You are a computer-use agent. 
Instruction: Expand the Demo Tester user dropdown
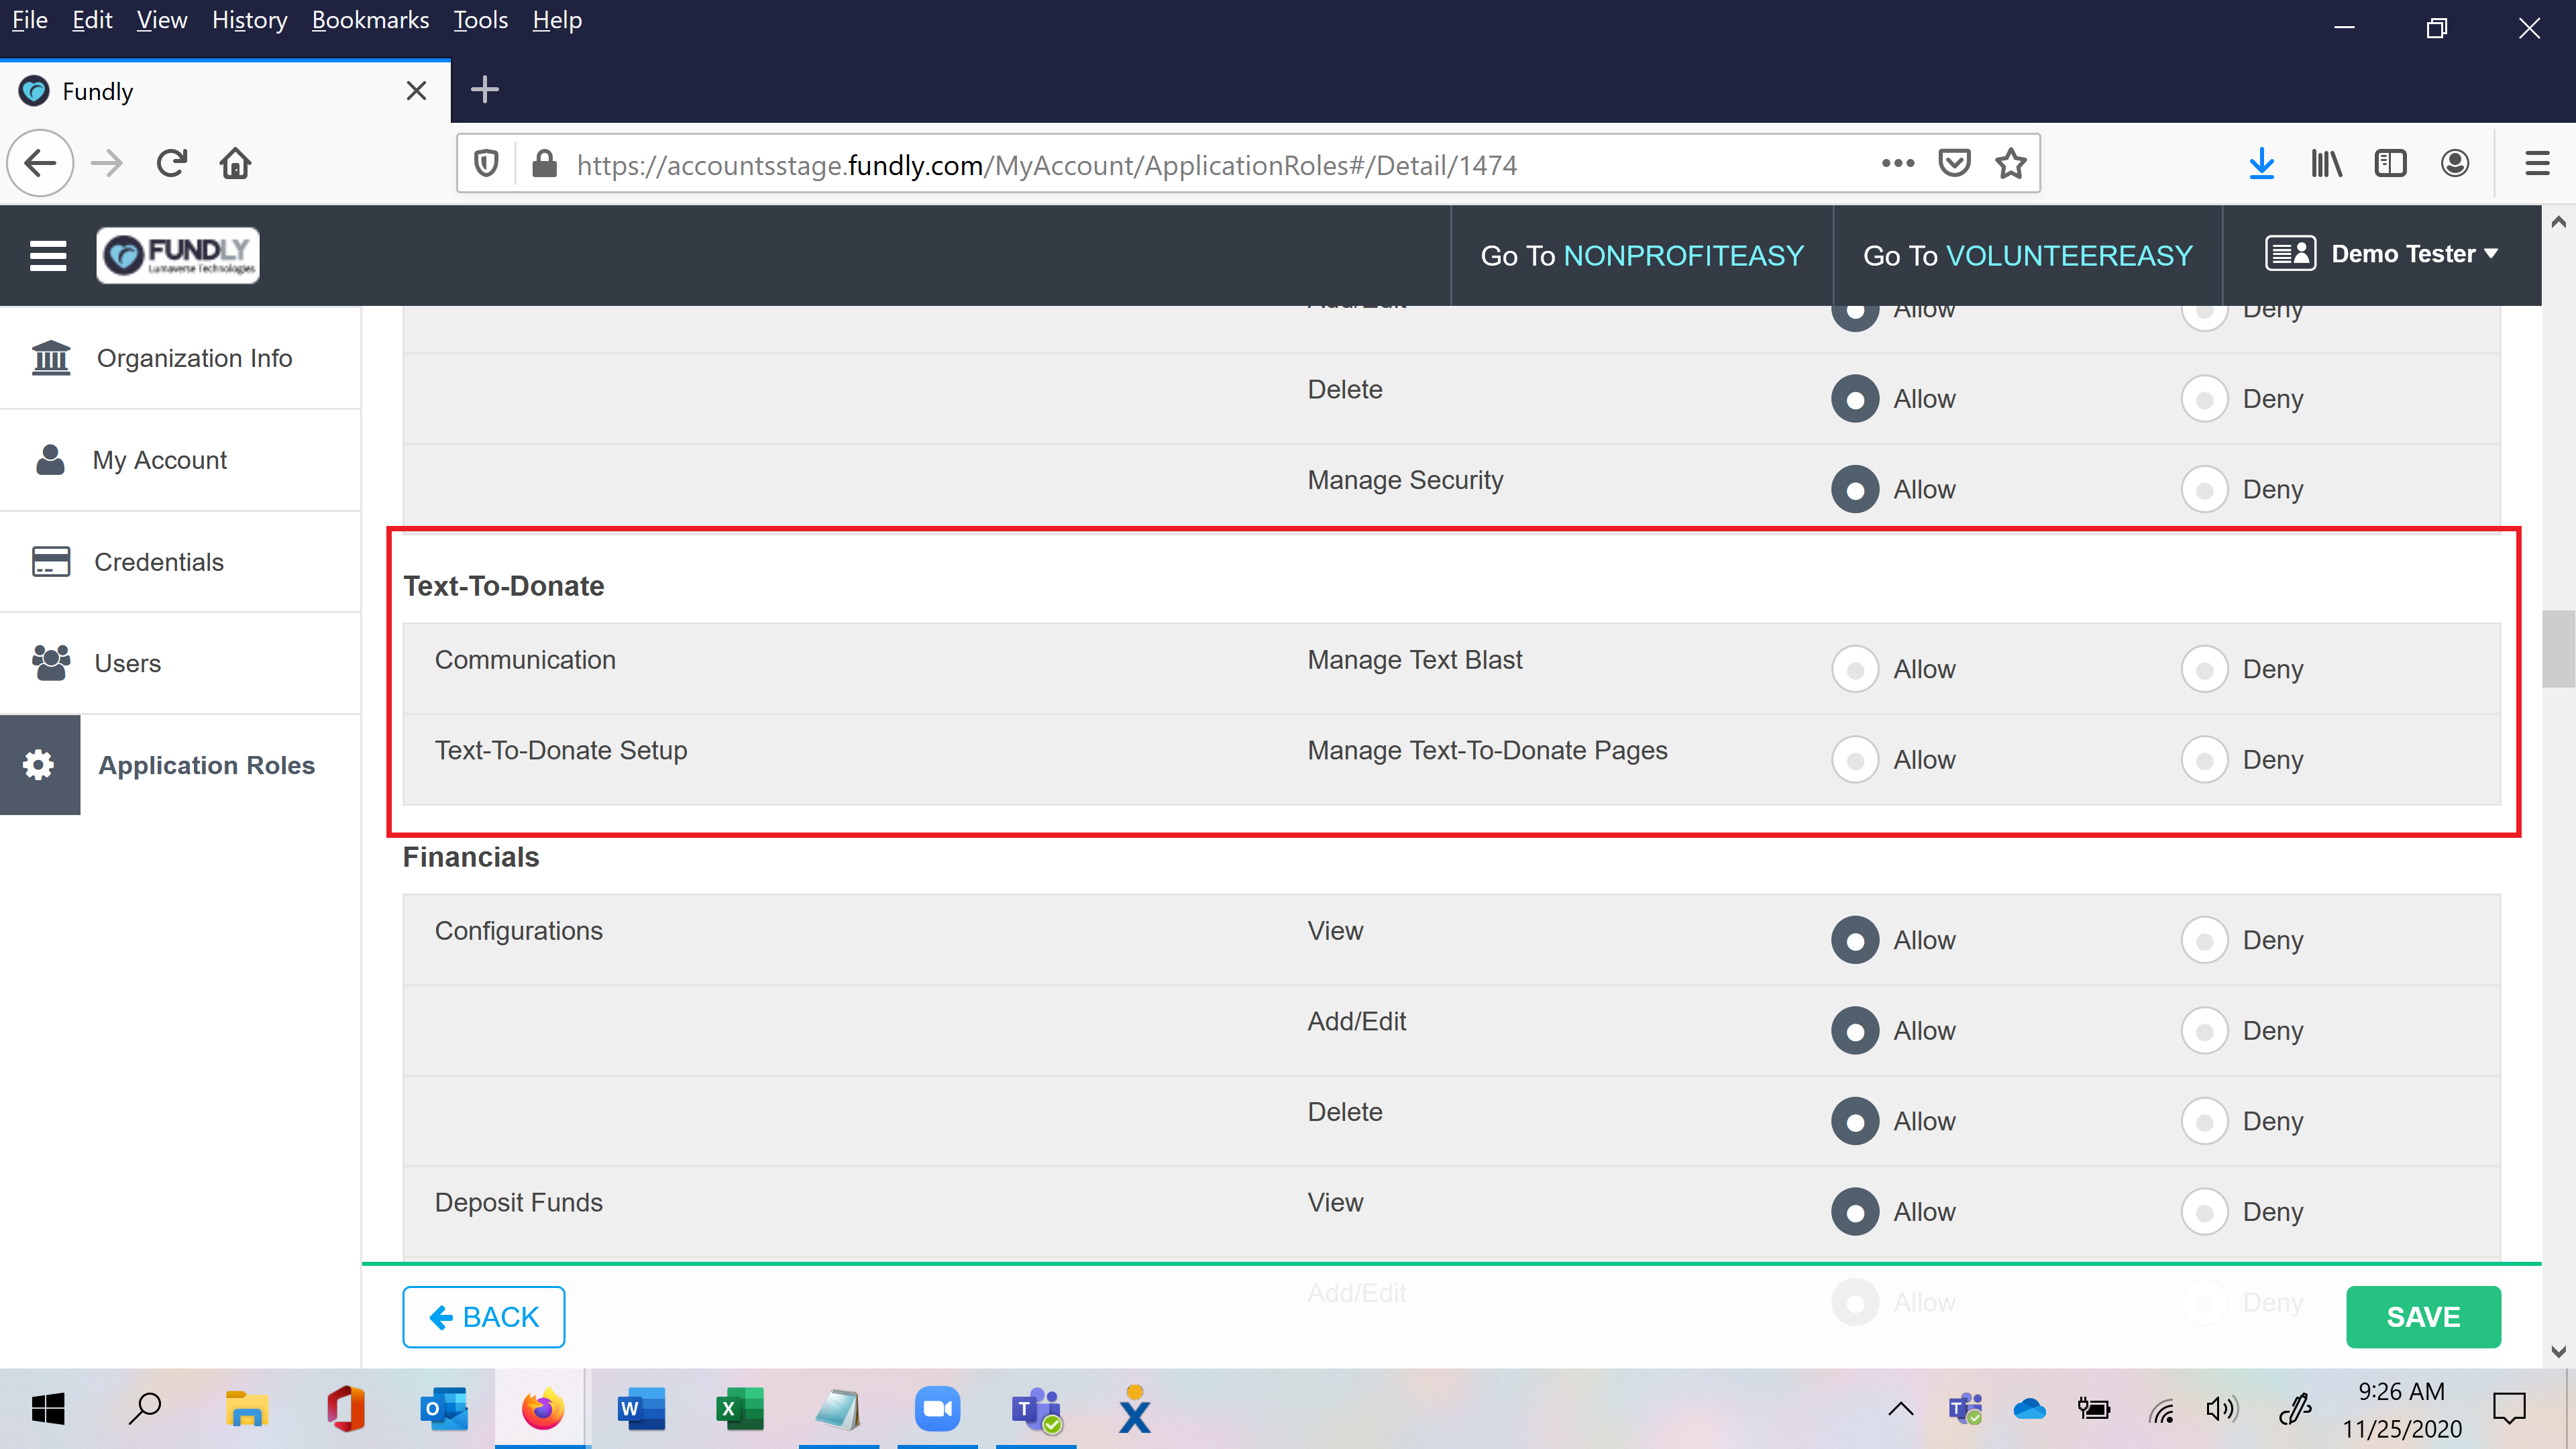[2383, 254]
